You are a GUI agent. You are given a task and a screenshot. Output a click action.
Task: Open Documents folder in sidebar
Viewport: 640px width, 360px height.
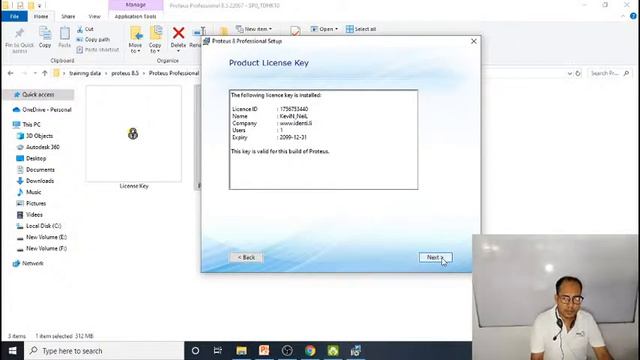(36, 170)
